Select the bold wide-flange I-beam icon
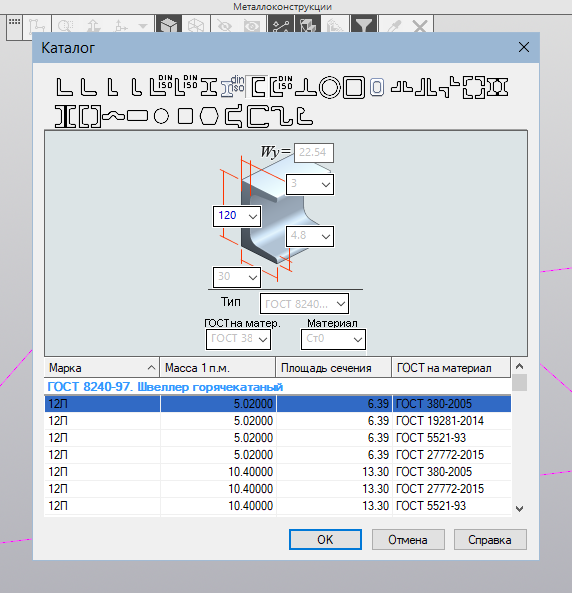Viewport: 572px width, 593px height. pyautogui.click(x=65, y=116)
